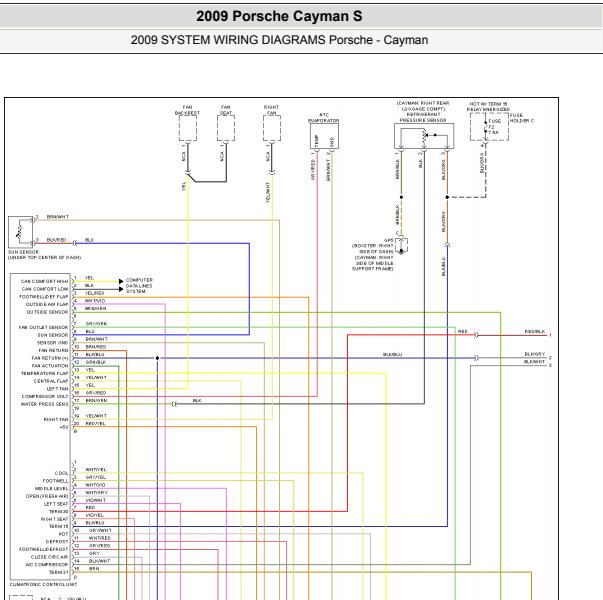Select the FOOTWELL/DEF FLAP pin label

43,297
